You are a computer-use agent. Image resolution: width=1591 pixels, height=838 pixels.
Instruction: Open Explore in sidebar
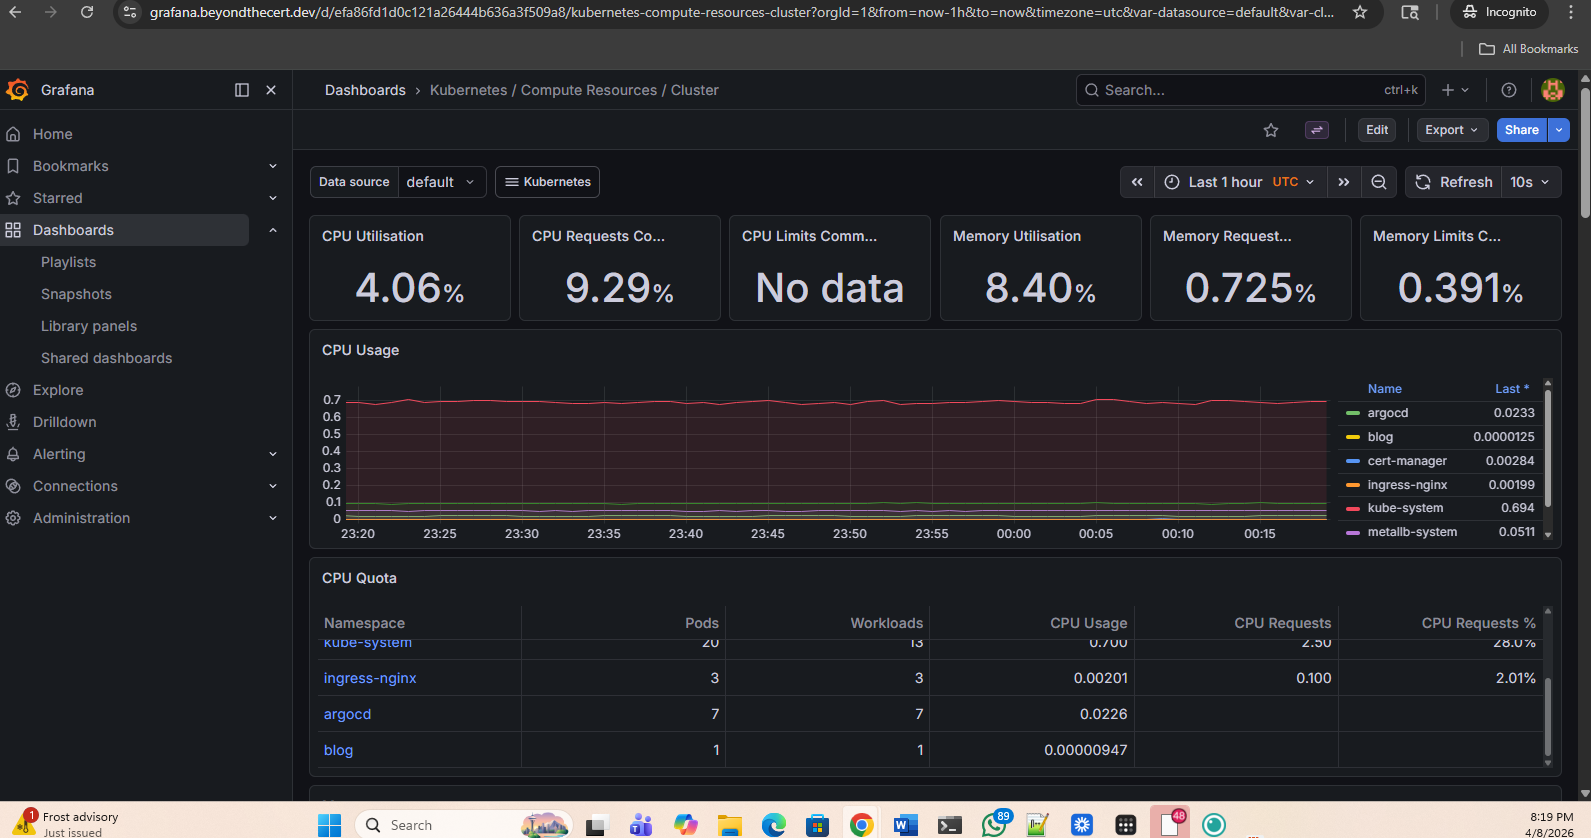tap(58, 390)
